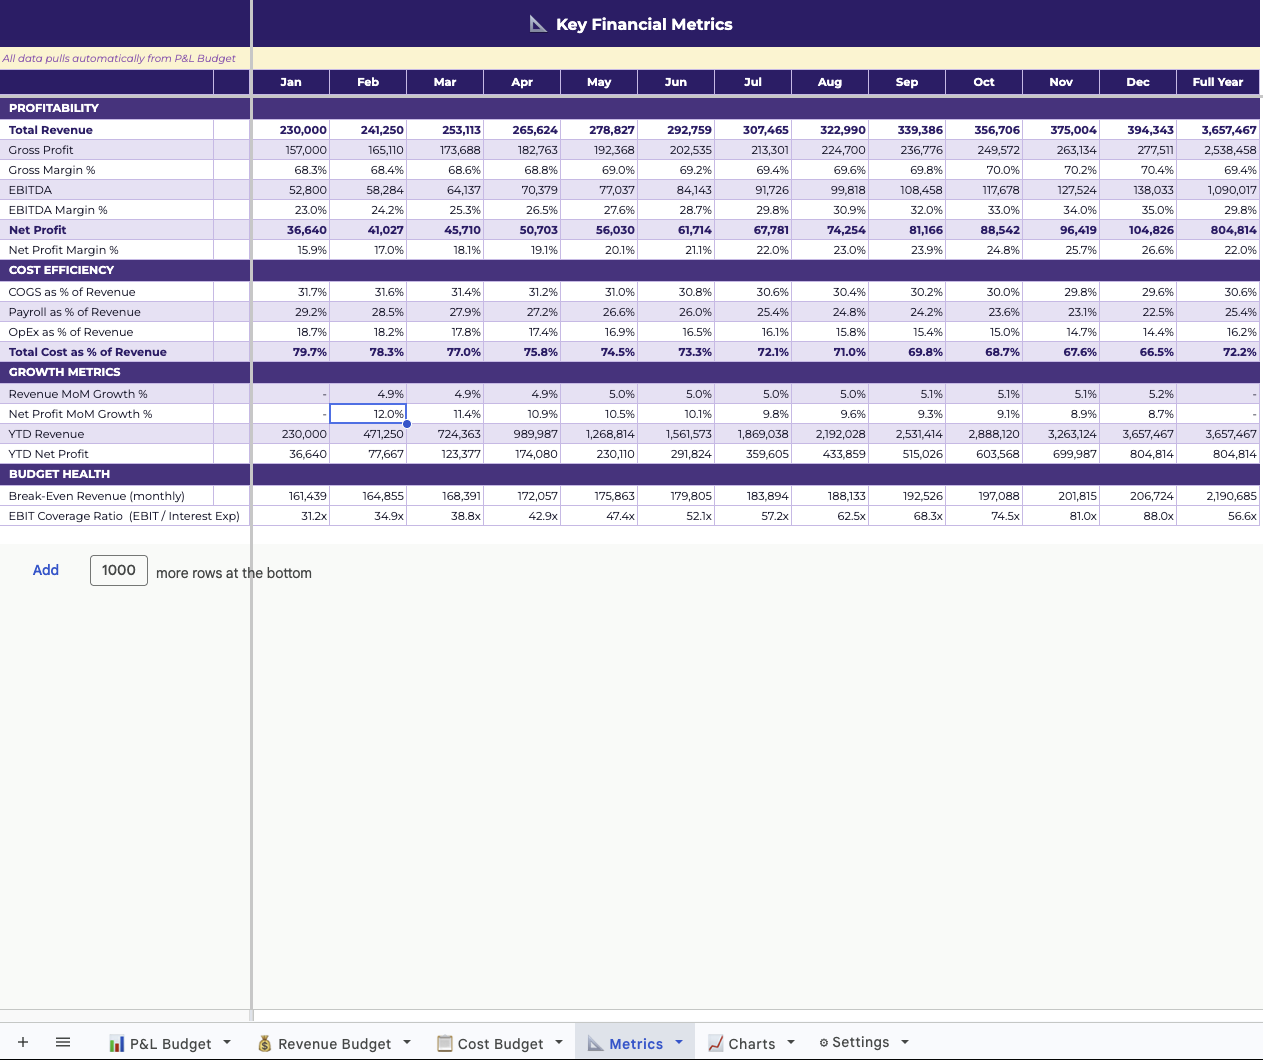Select Feb Net Profit MoM Growth cell 12.0%
Screen dimensions: 1263x1060
368,414
